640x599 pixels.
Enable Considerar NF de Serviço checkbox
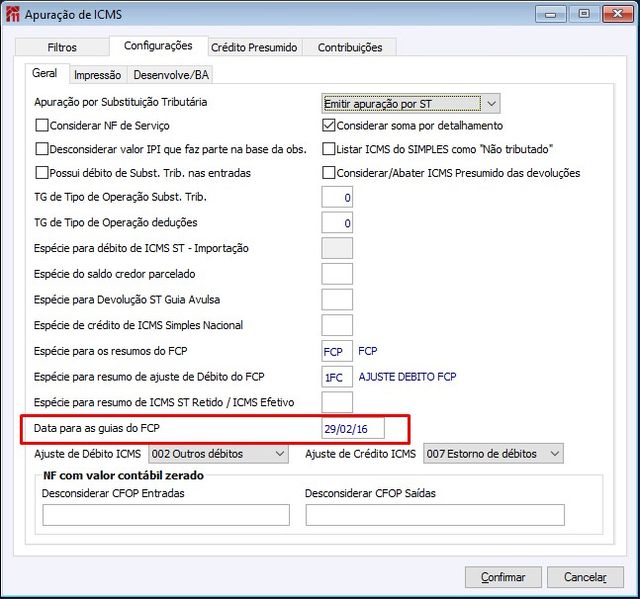point(42,125)
